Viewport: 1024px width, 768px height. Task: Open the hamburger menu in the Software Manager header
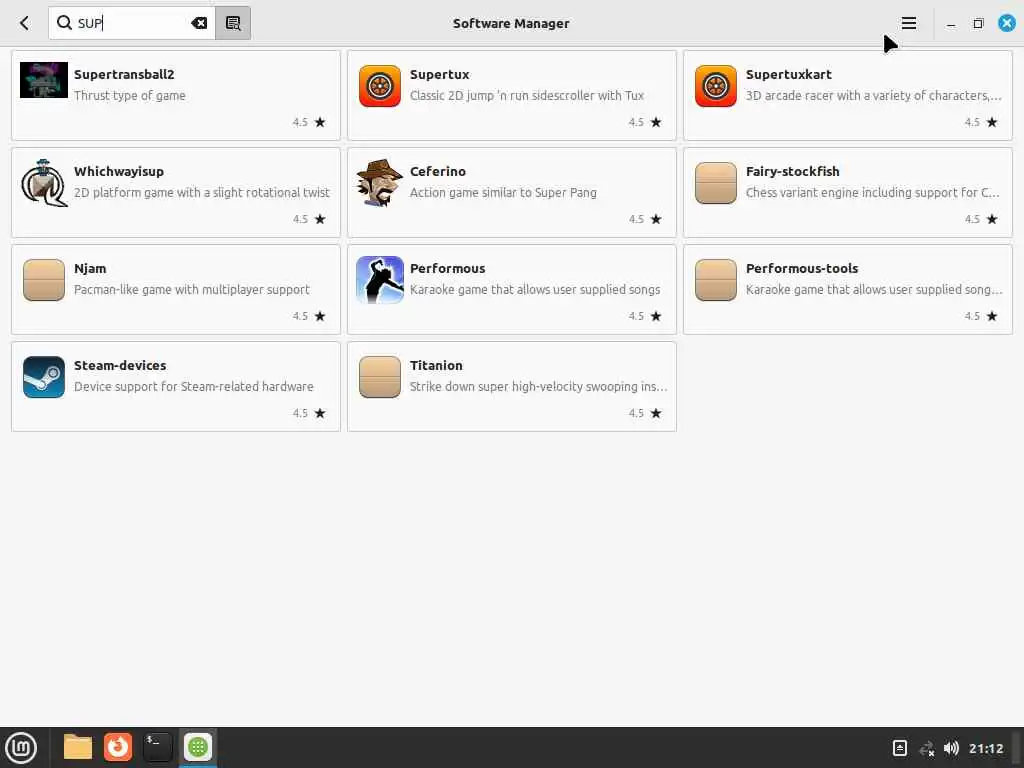908,24
